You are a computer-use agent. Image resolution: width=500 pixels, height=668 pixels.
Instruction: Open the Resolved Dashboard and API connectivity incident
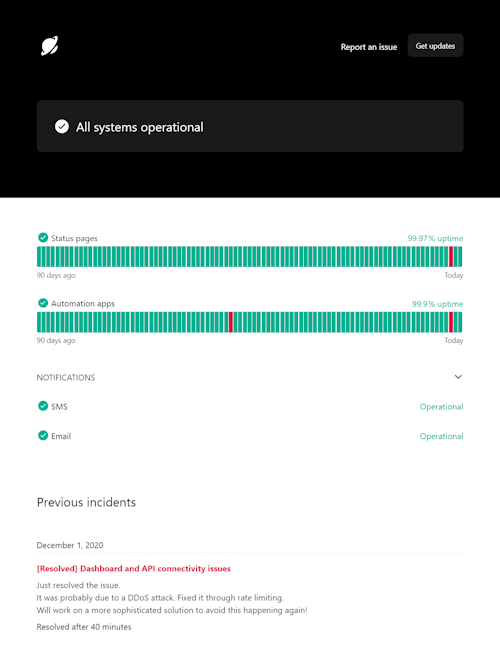coord(134,569)
